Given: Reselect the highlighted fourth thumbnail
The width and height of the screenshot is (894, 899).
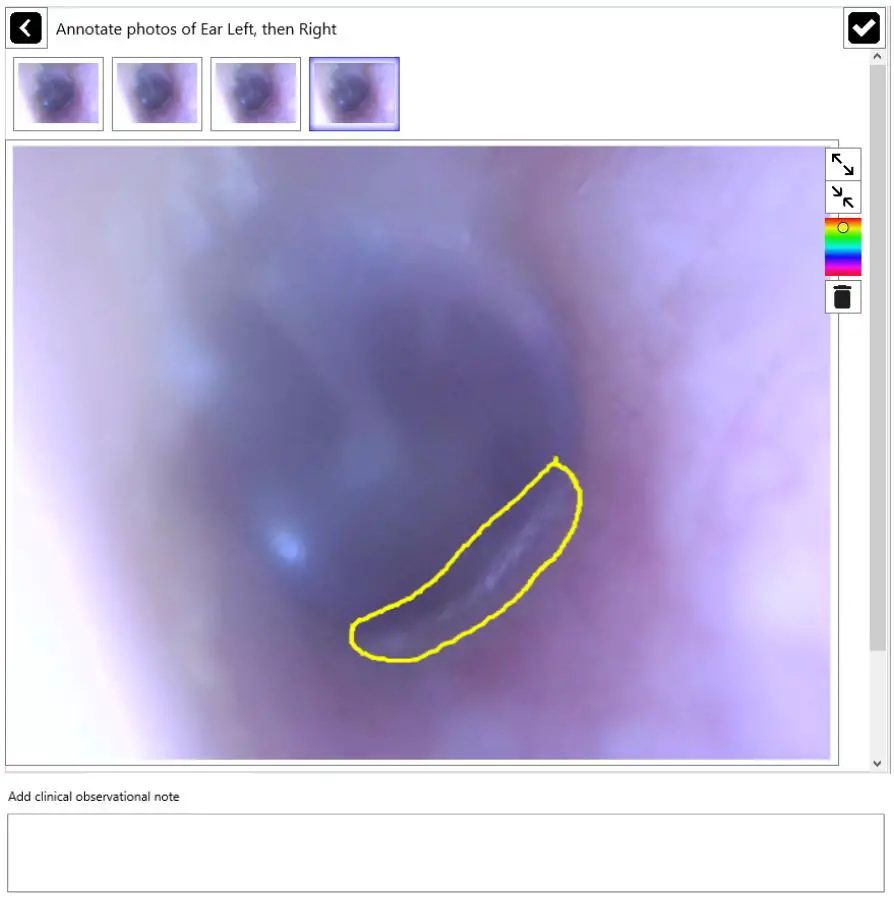Looking at the screenshot, I should coord(354,93).
